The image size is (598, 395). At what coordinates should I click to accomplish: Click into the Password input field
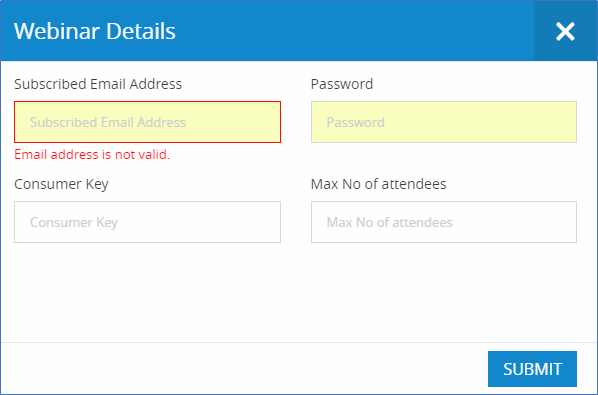[444, 122]
